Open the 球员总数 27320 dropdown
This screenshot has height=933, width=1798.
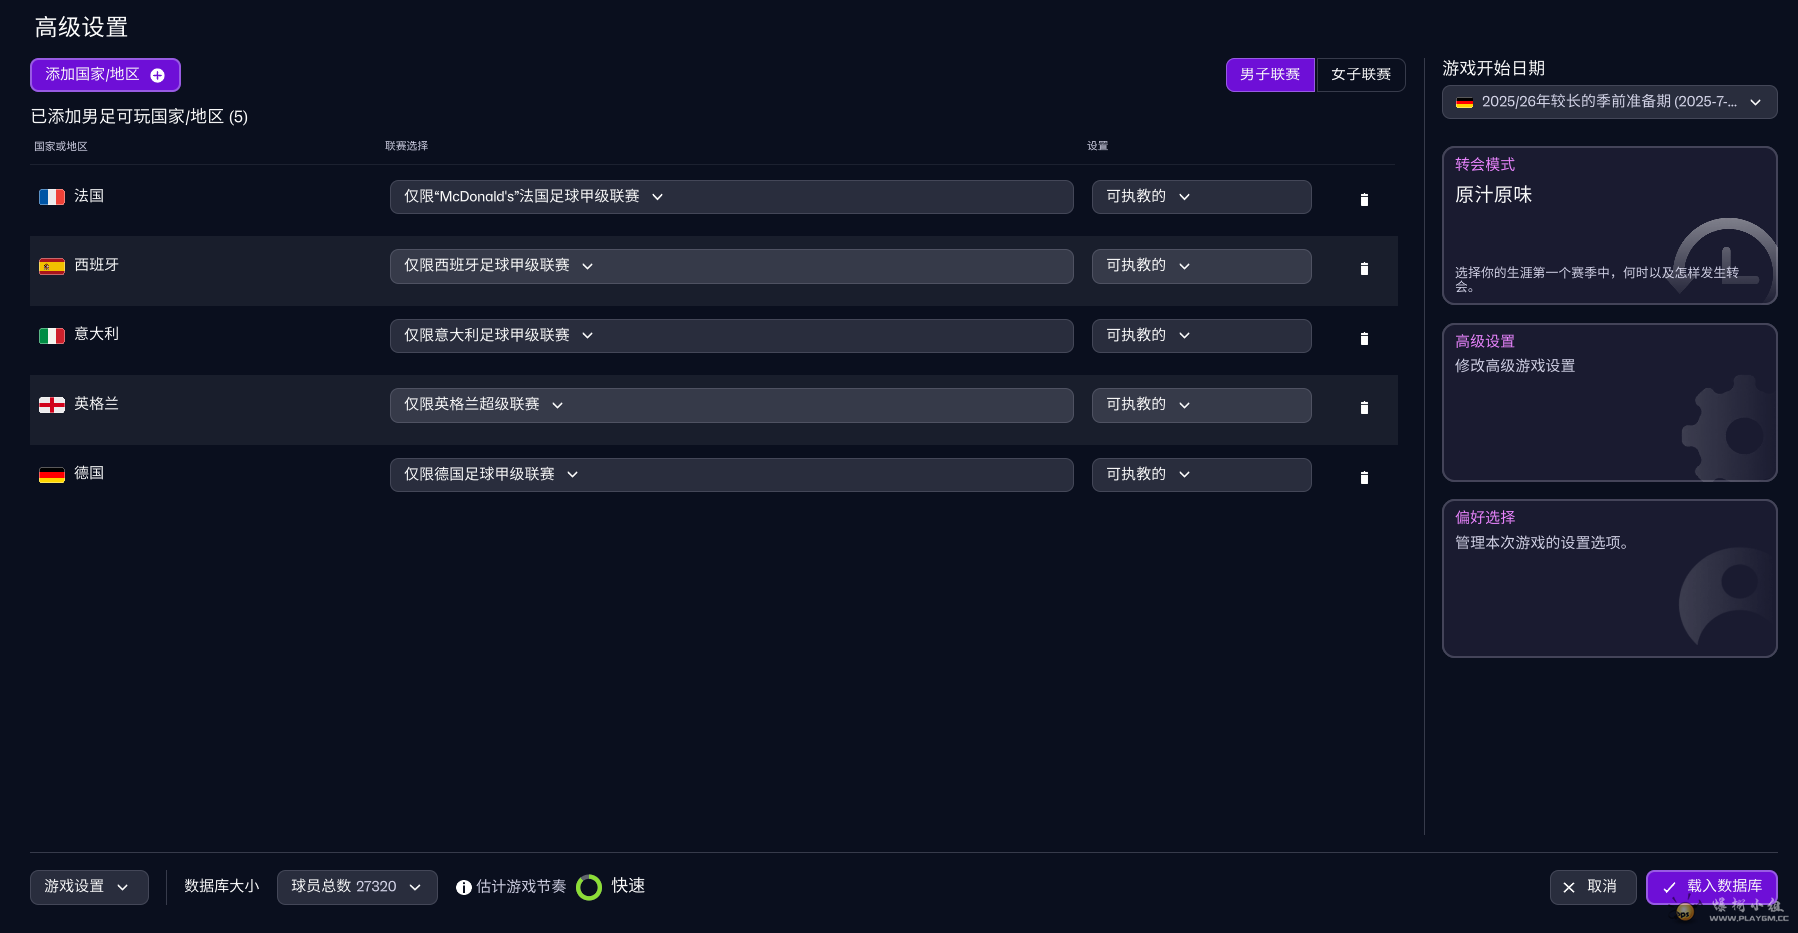[x=357, y=887]
